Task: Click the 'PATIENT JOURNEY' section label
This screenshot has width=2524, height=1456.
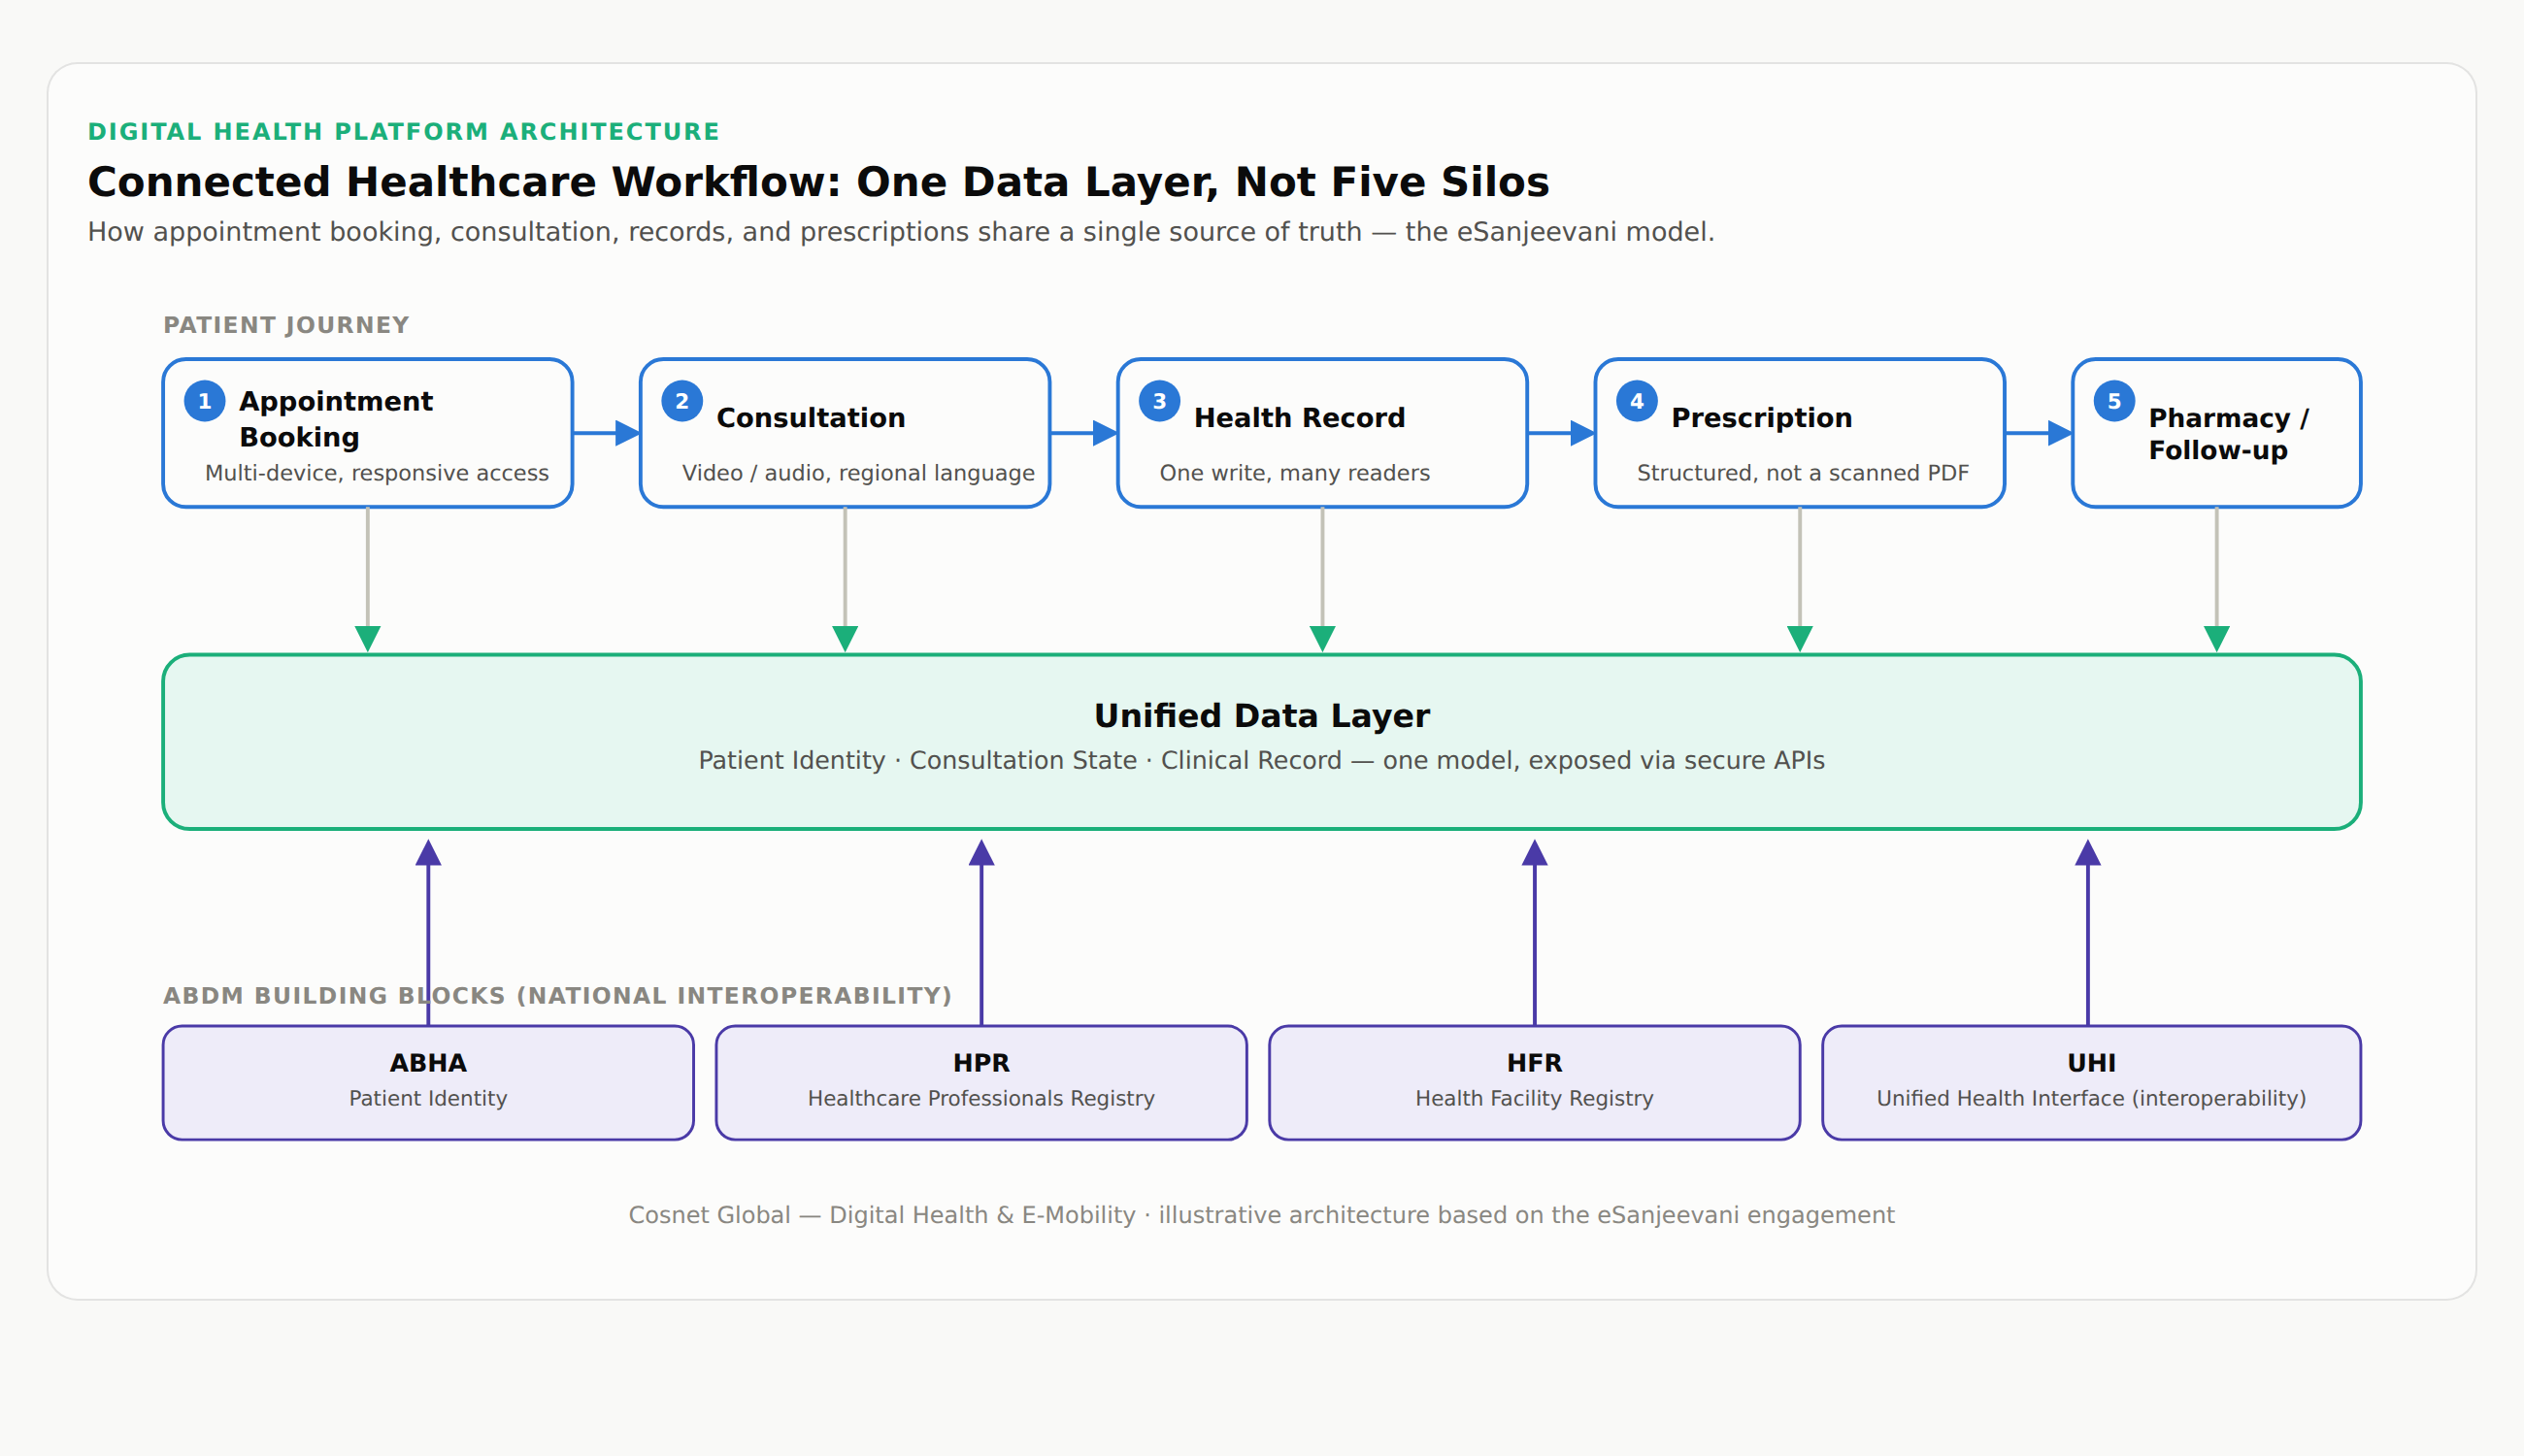Action: point(286,325)
